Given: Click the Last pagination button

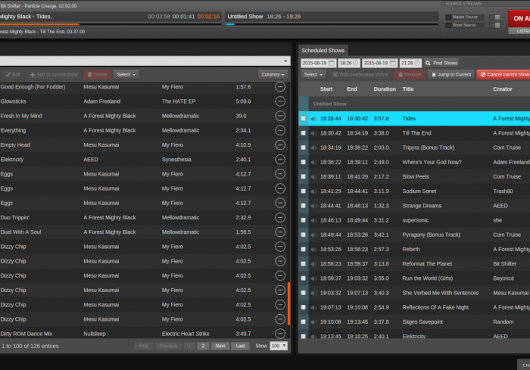Looking at the screenshot, I should (x=240, y=346).
